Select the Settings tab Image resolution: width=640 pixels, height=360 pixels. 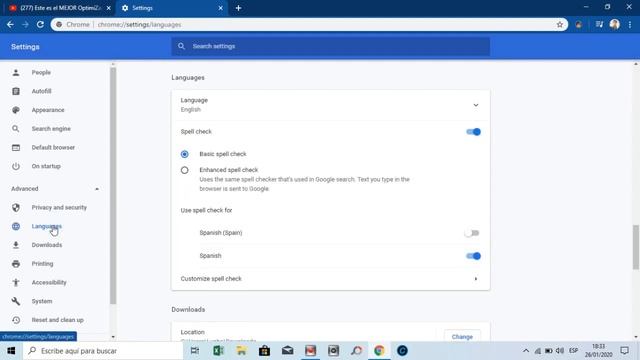click(171, 8)
